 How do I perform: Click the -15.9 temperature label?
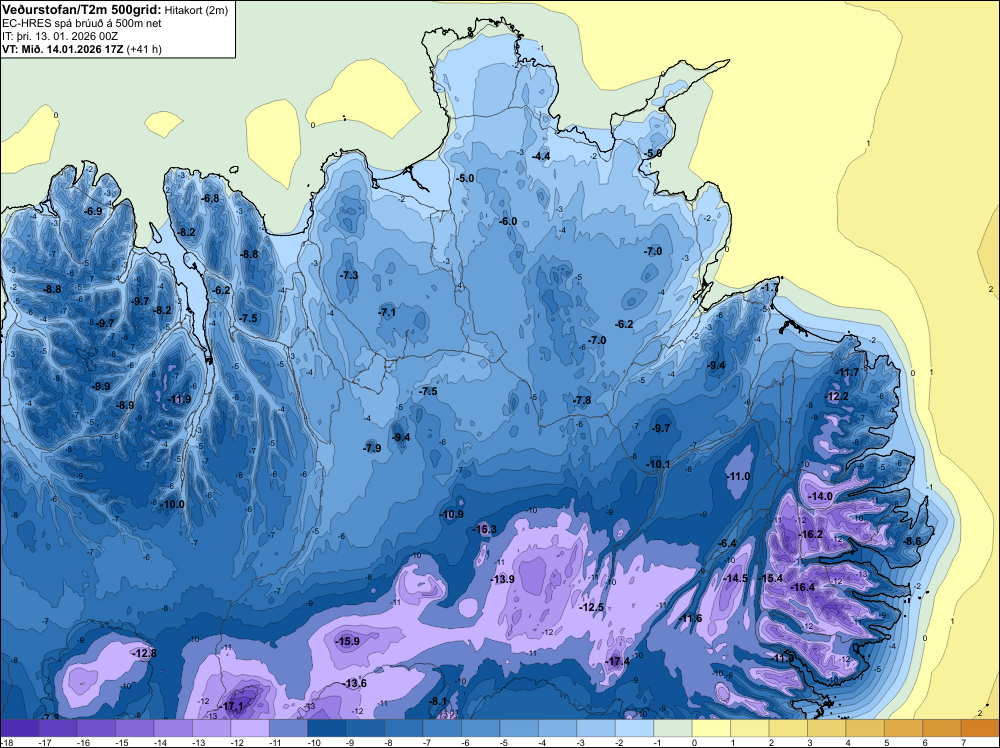(348, 642)
